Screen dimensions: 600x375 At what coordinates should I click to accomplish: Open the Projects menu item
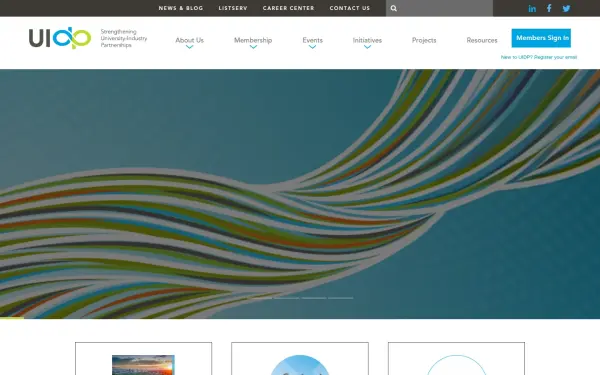(x=424, y=40)
